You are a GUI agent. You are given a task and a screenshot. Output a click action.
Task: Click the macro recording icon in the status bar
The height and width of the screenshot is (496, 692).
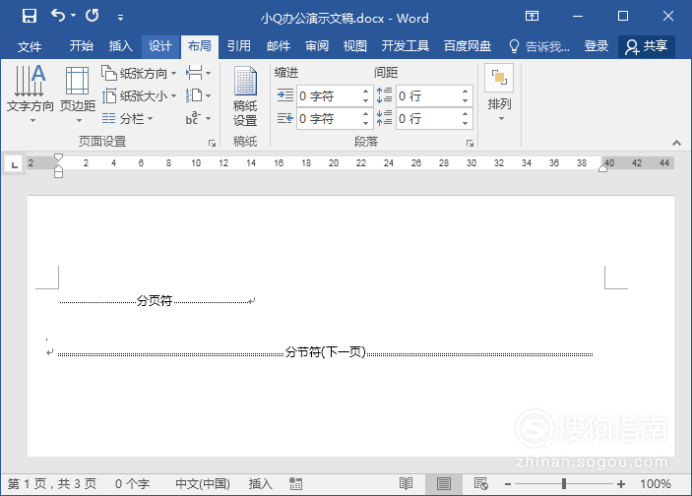click(296, 484)
